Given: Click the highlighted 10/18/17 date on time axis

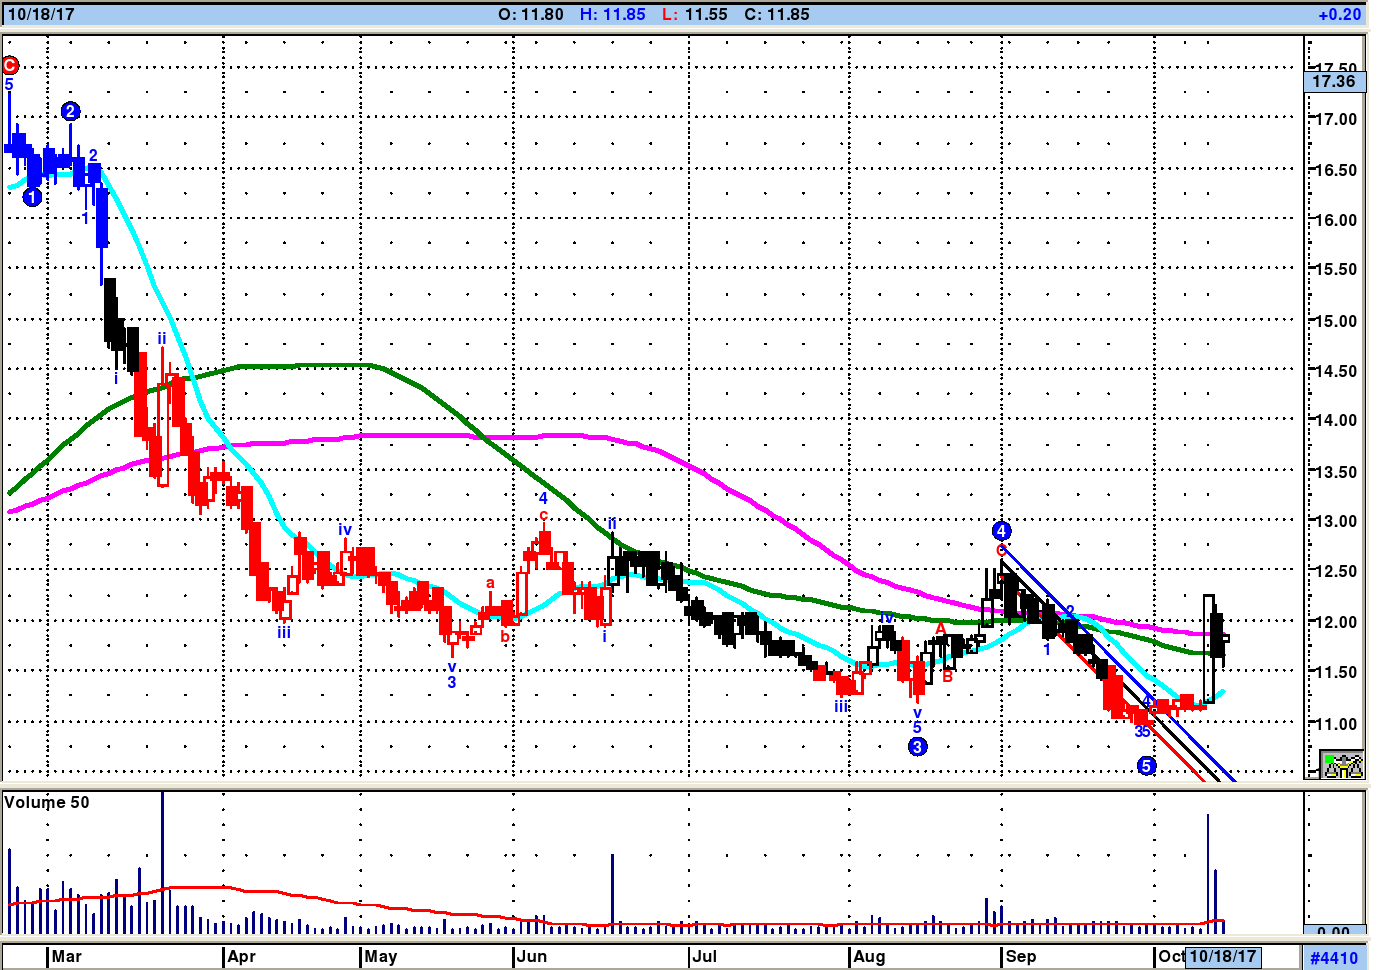Looking at the screenshot, I should coord(1223,956).
